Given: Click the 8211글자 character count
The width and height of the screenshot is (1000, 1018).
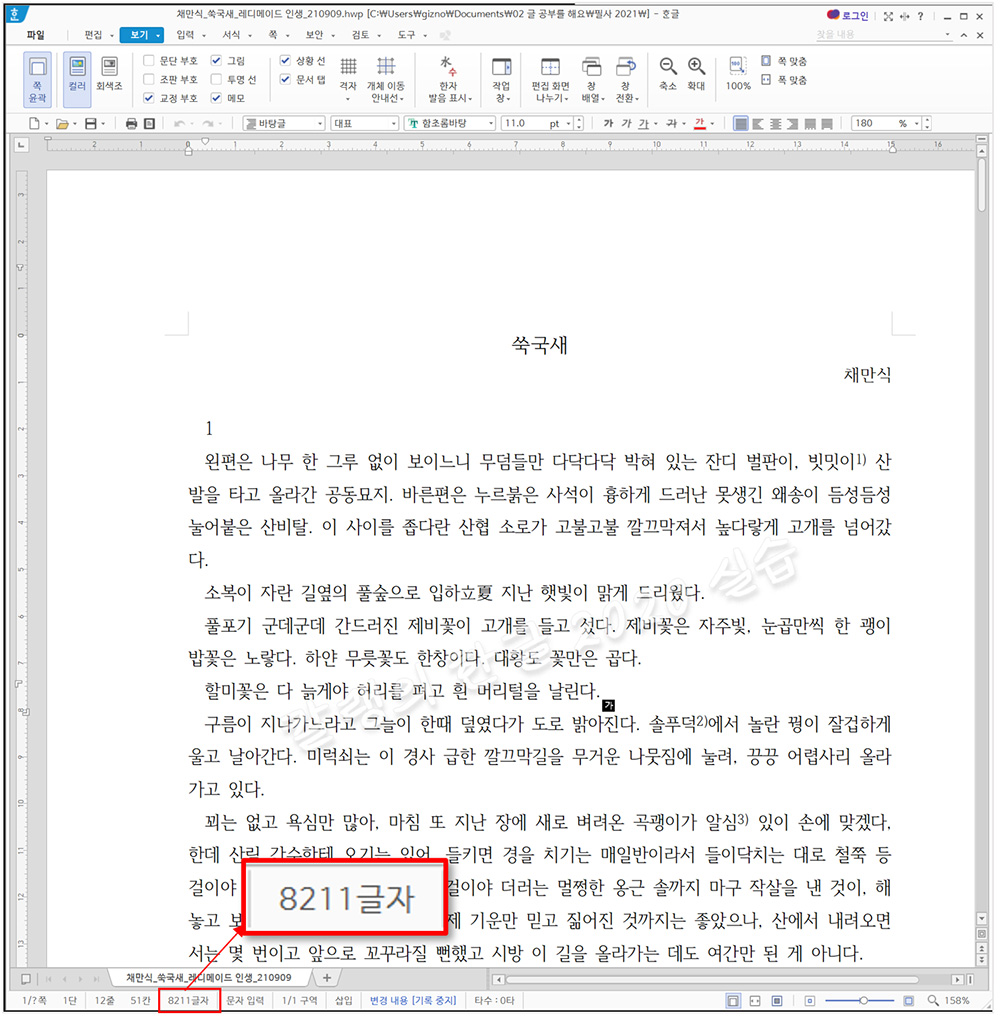Looking at the screenshot, I should tap(188, 1000).
